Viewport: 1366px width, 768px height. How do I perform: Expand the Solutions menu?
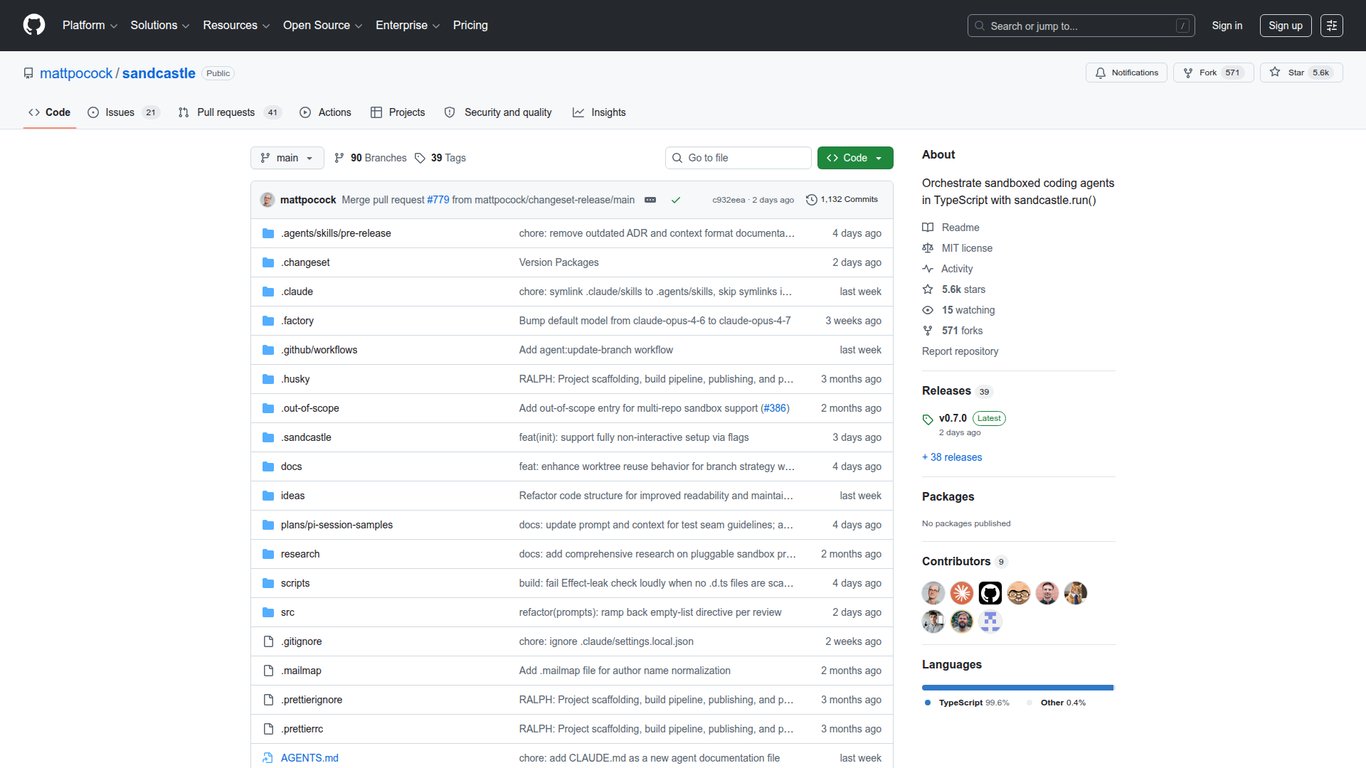pos(160,26)
